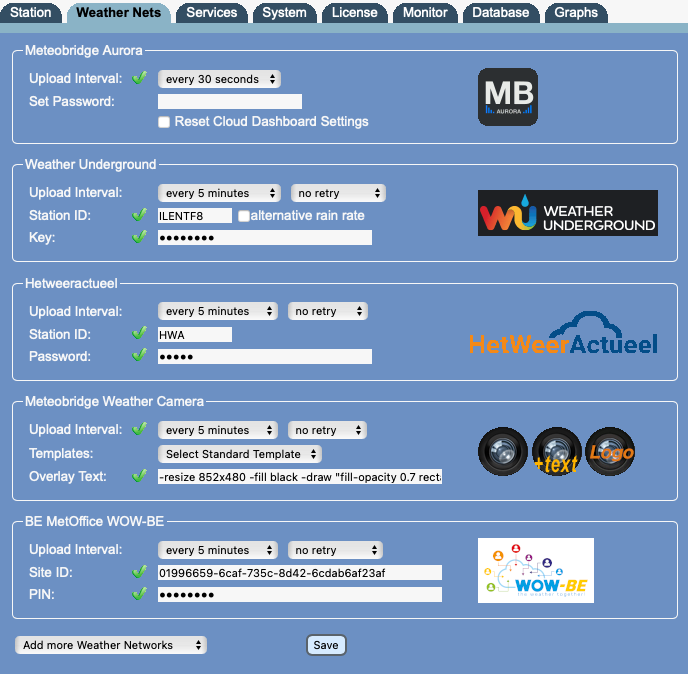Toggle the alternative rain rate checkbox

[x=243, y=216]
